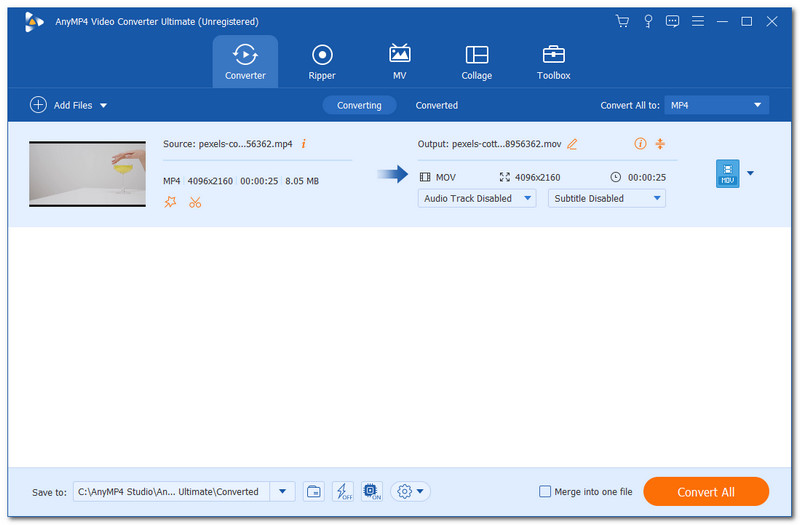Open the orange output info icon

click(640, 144)
